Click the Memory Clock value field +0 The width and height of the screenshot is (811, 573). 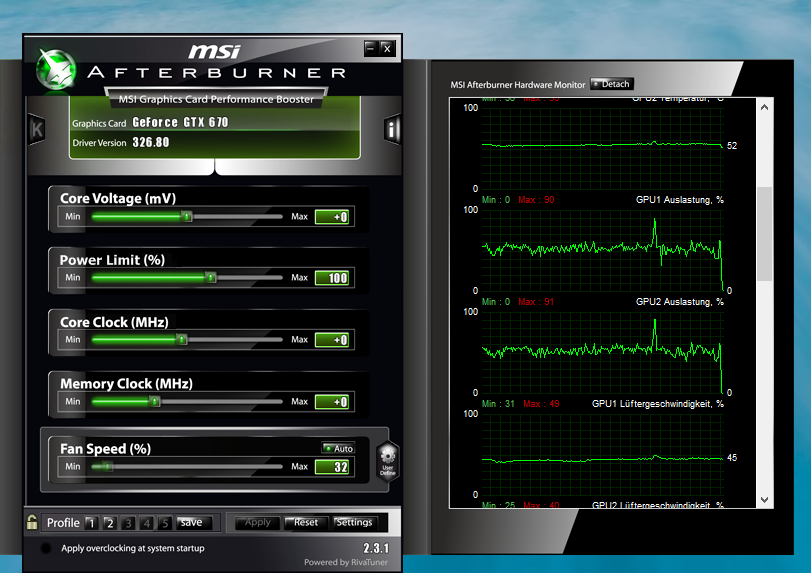point(332,402)
